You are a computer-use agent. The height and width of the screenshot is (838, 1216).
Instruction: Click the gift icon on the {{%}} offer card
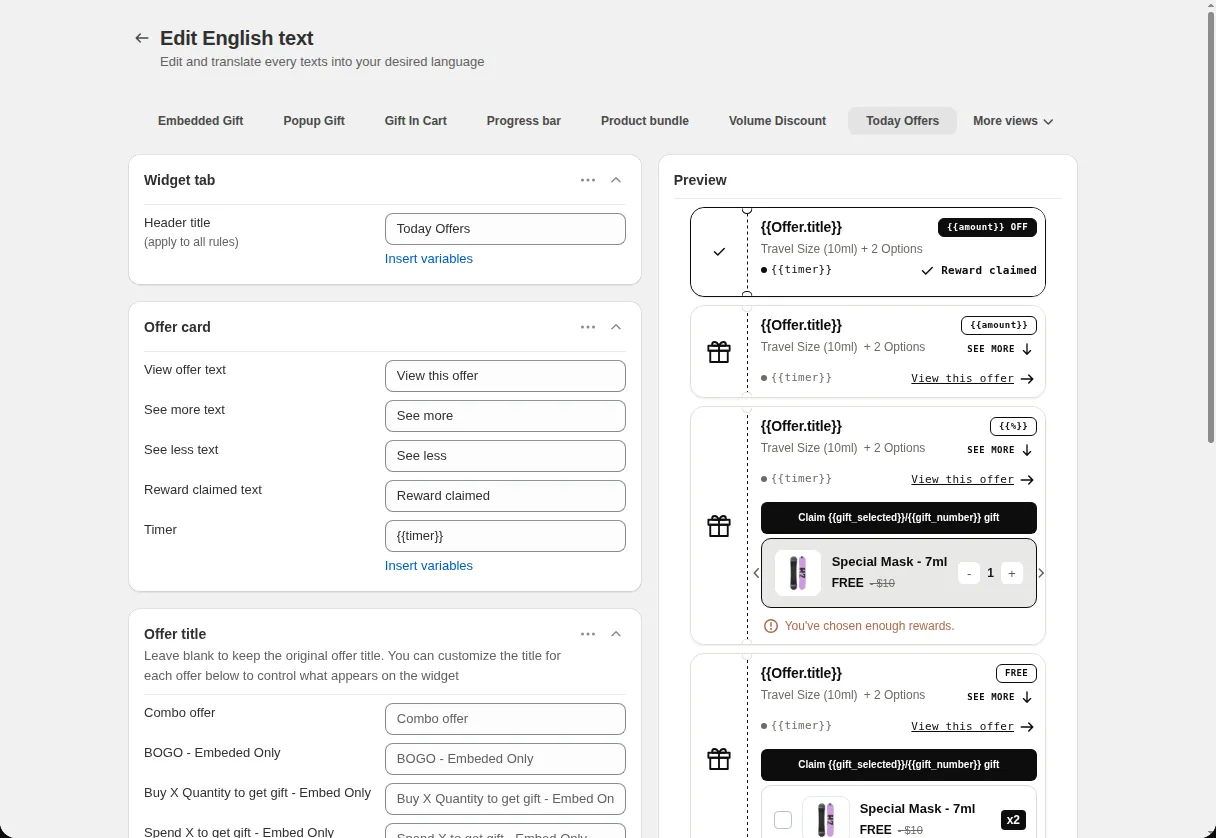tap(719, 525)
